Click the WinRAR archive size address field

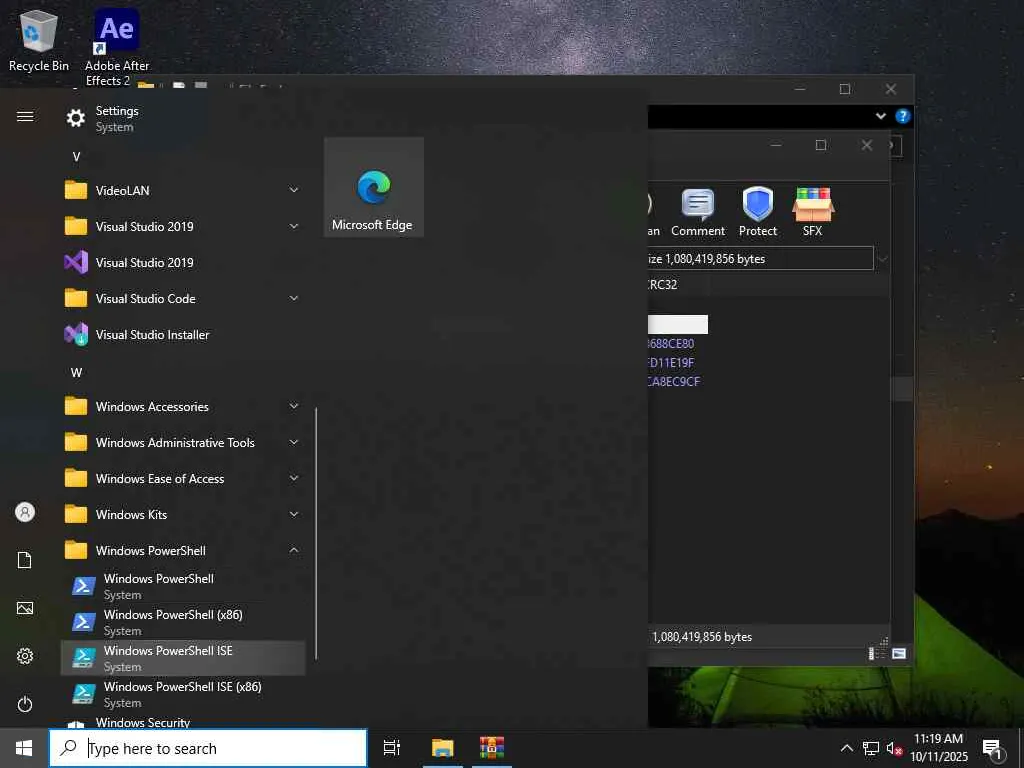(760, 259)
